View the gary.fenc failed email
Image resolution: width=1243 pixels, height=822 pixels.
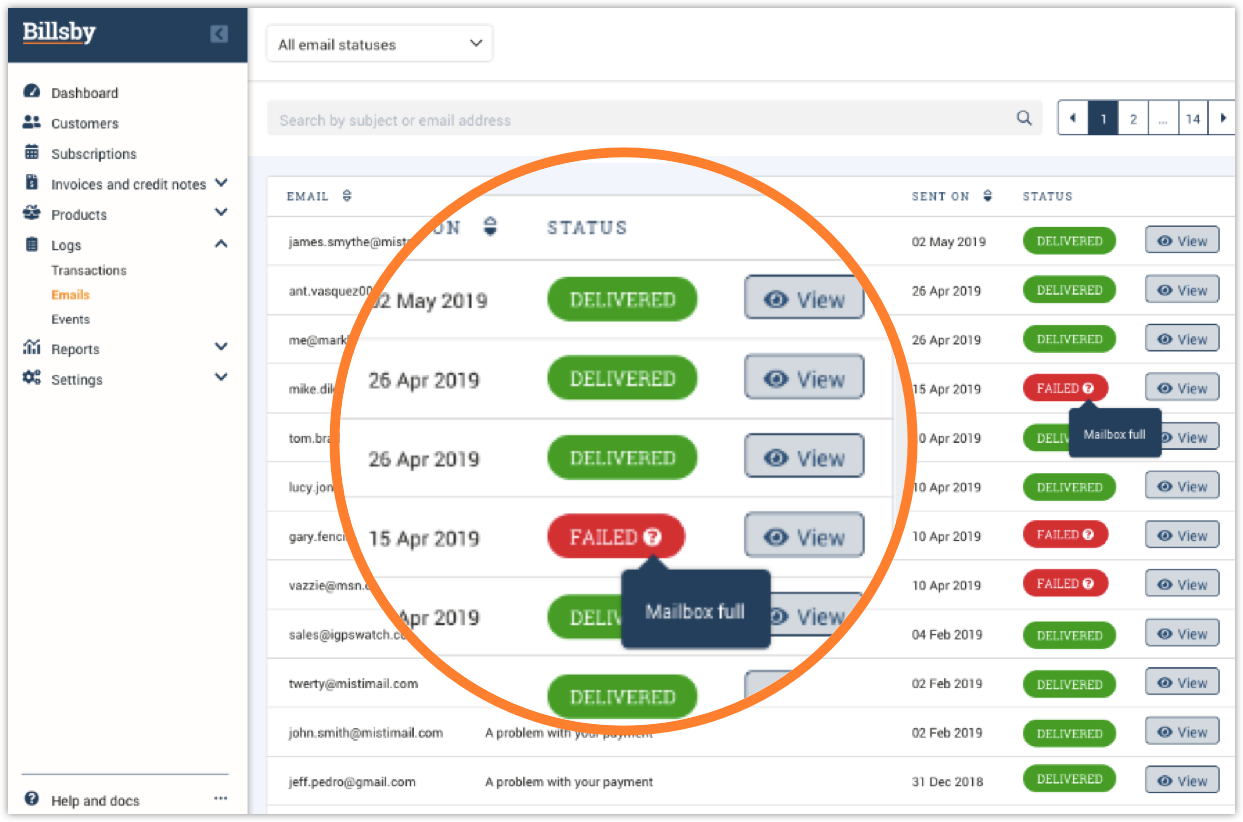pyautogui.click(x=1182, y=535)
